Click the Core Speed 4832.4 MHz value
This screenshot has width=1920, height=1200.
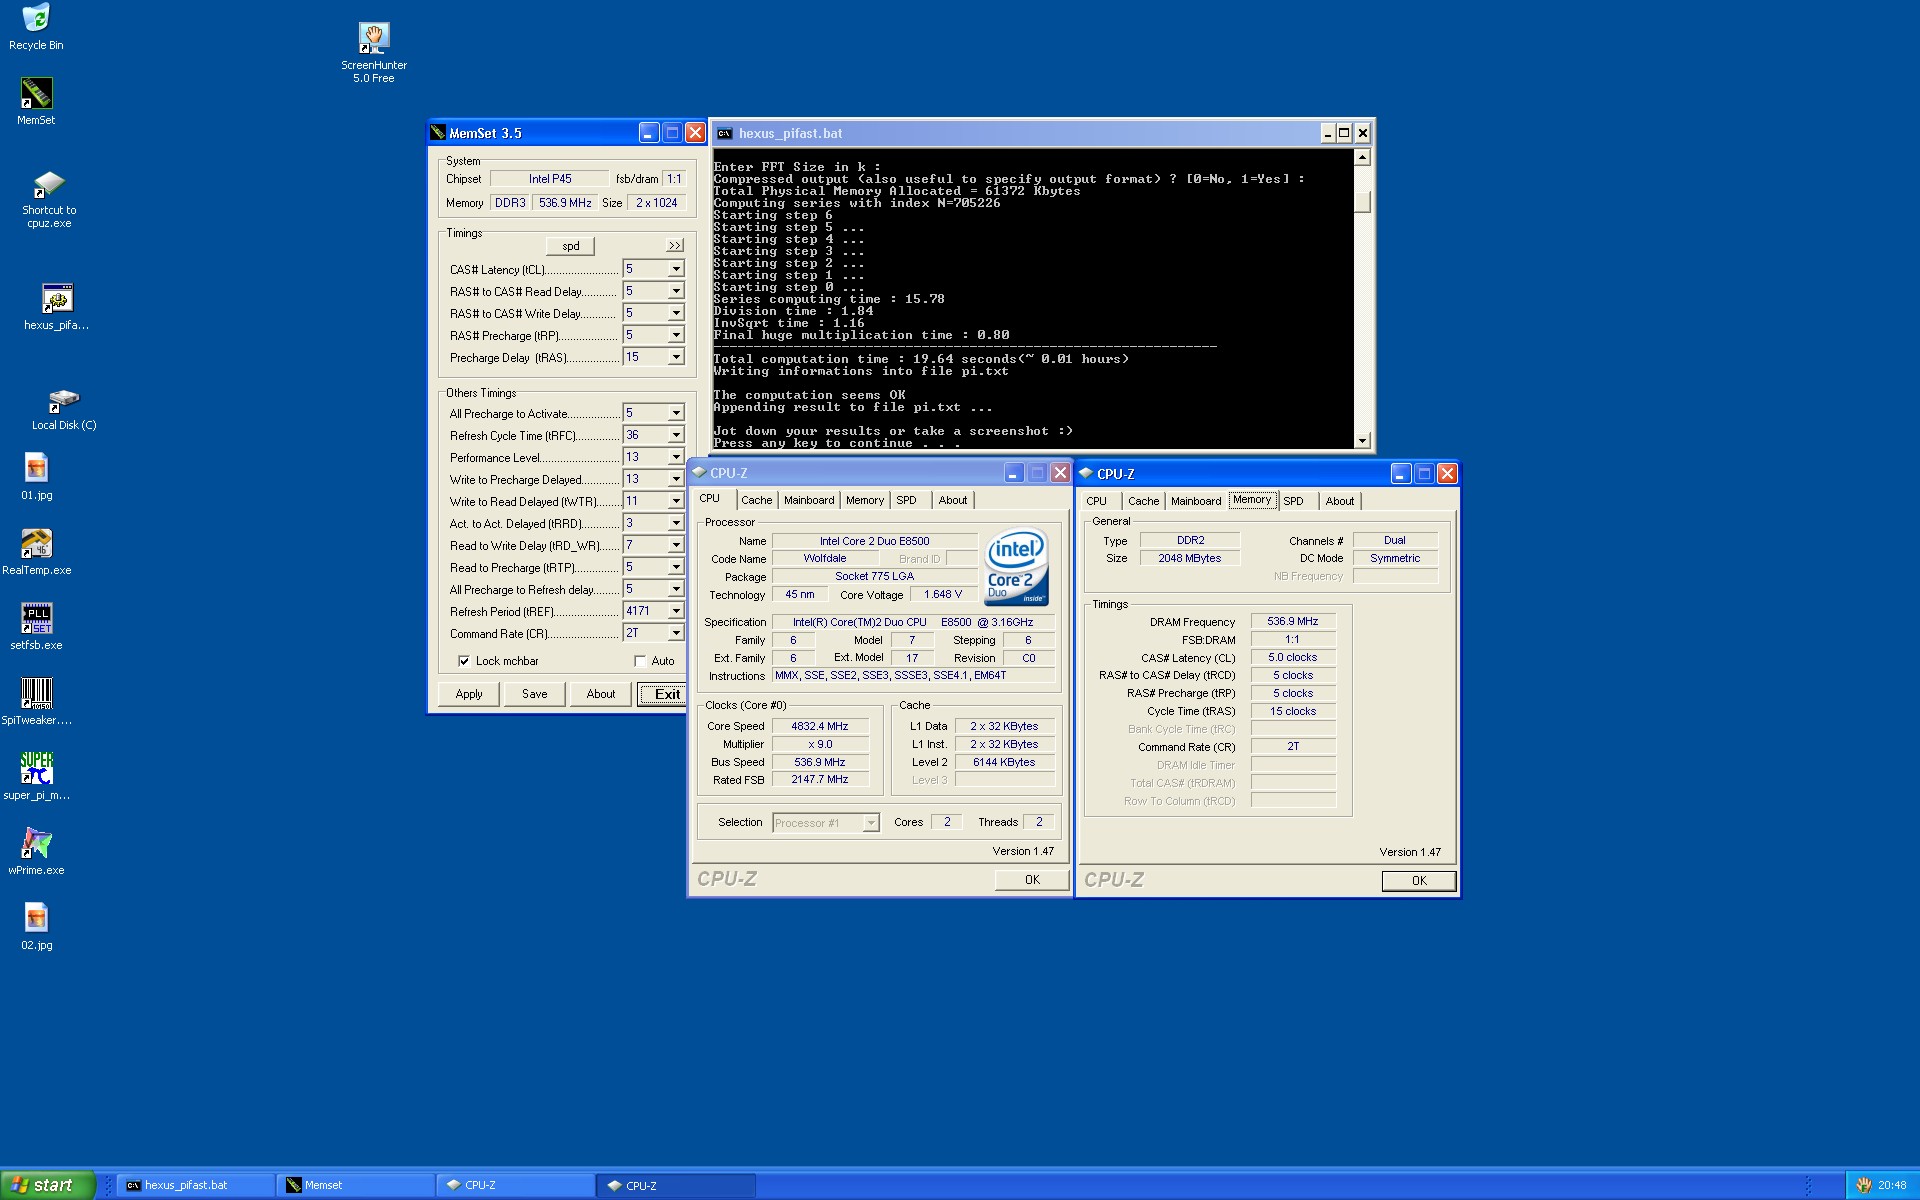pos(819,727)
